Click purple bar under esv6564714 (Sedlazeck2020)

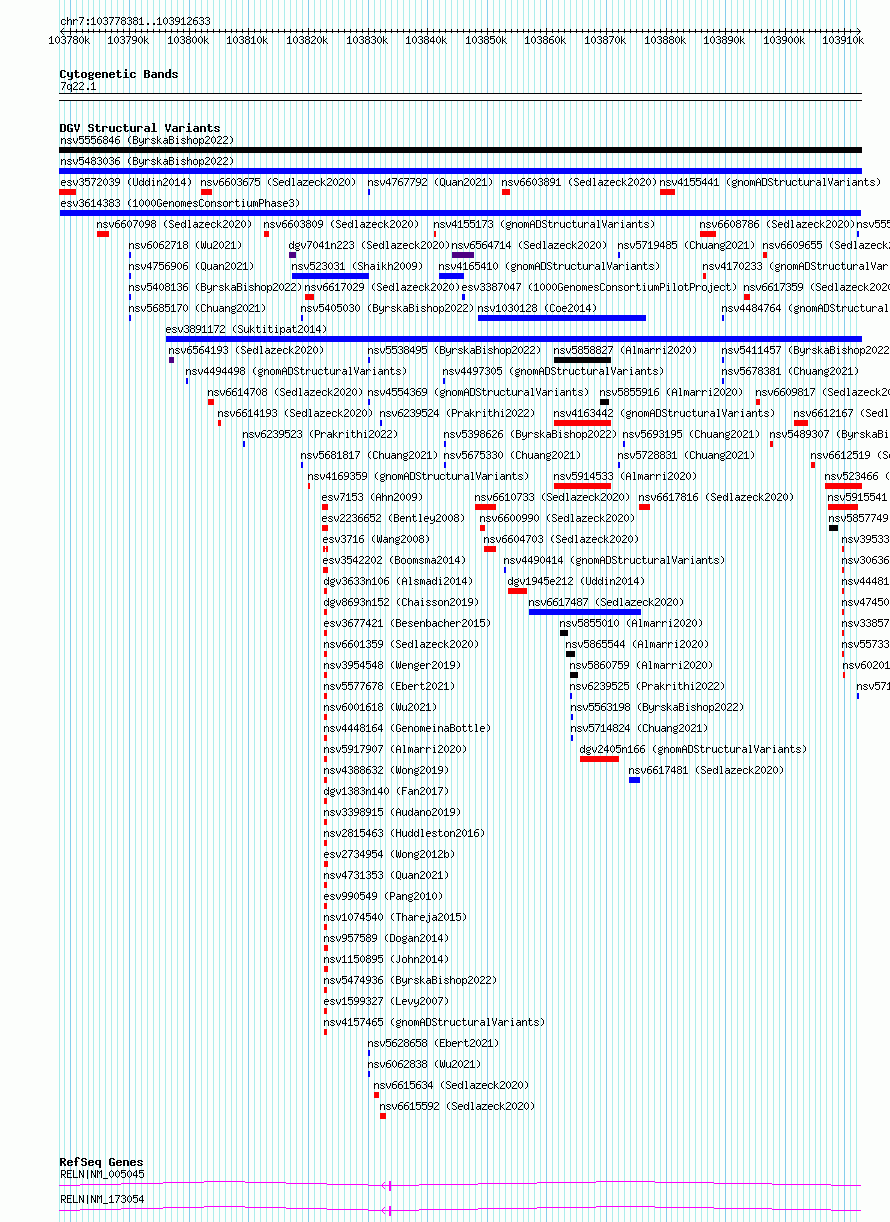(463, 255)
